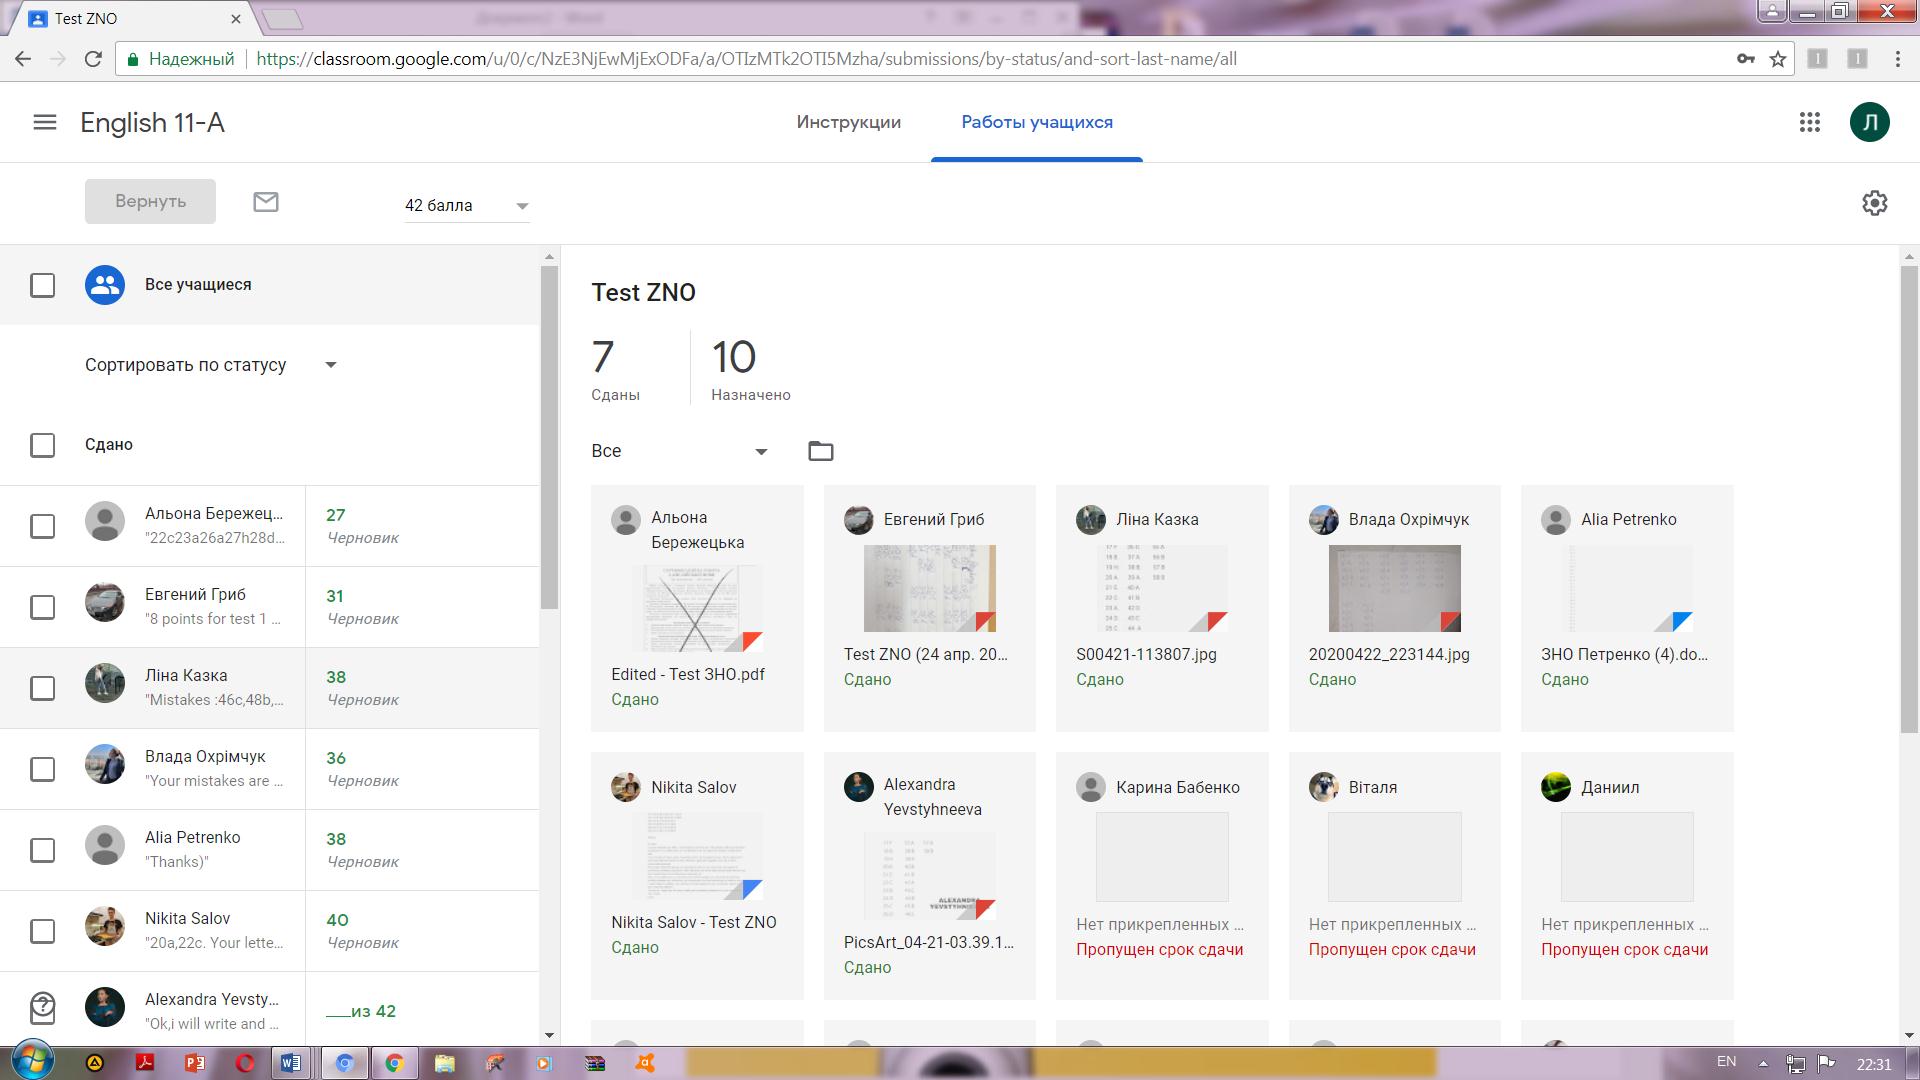The image size is (1920, 1080).
Task: Open the 42 балла points dropdown
Action: coord(466,206)
